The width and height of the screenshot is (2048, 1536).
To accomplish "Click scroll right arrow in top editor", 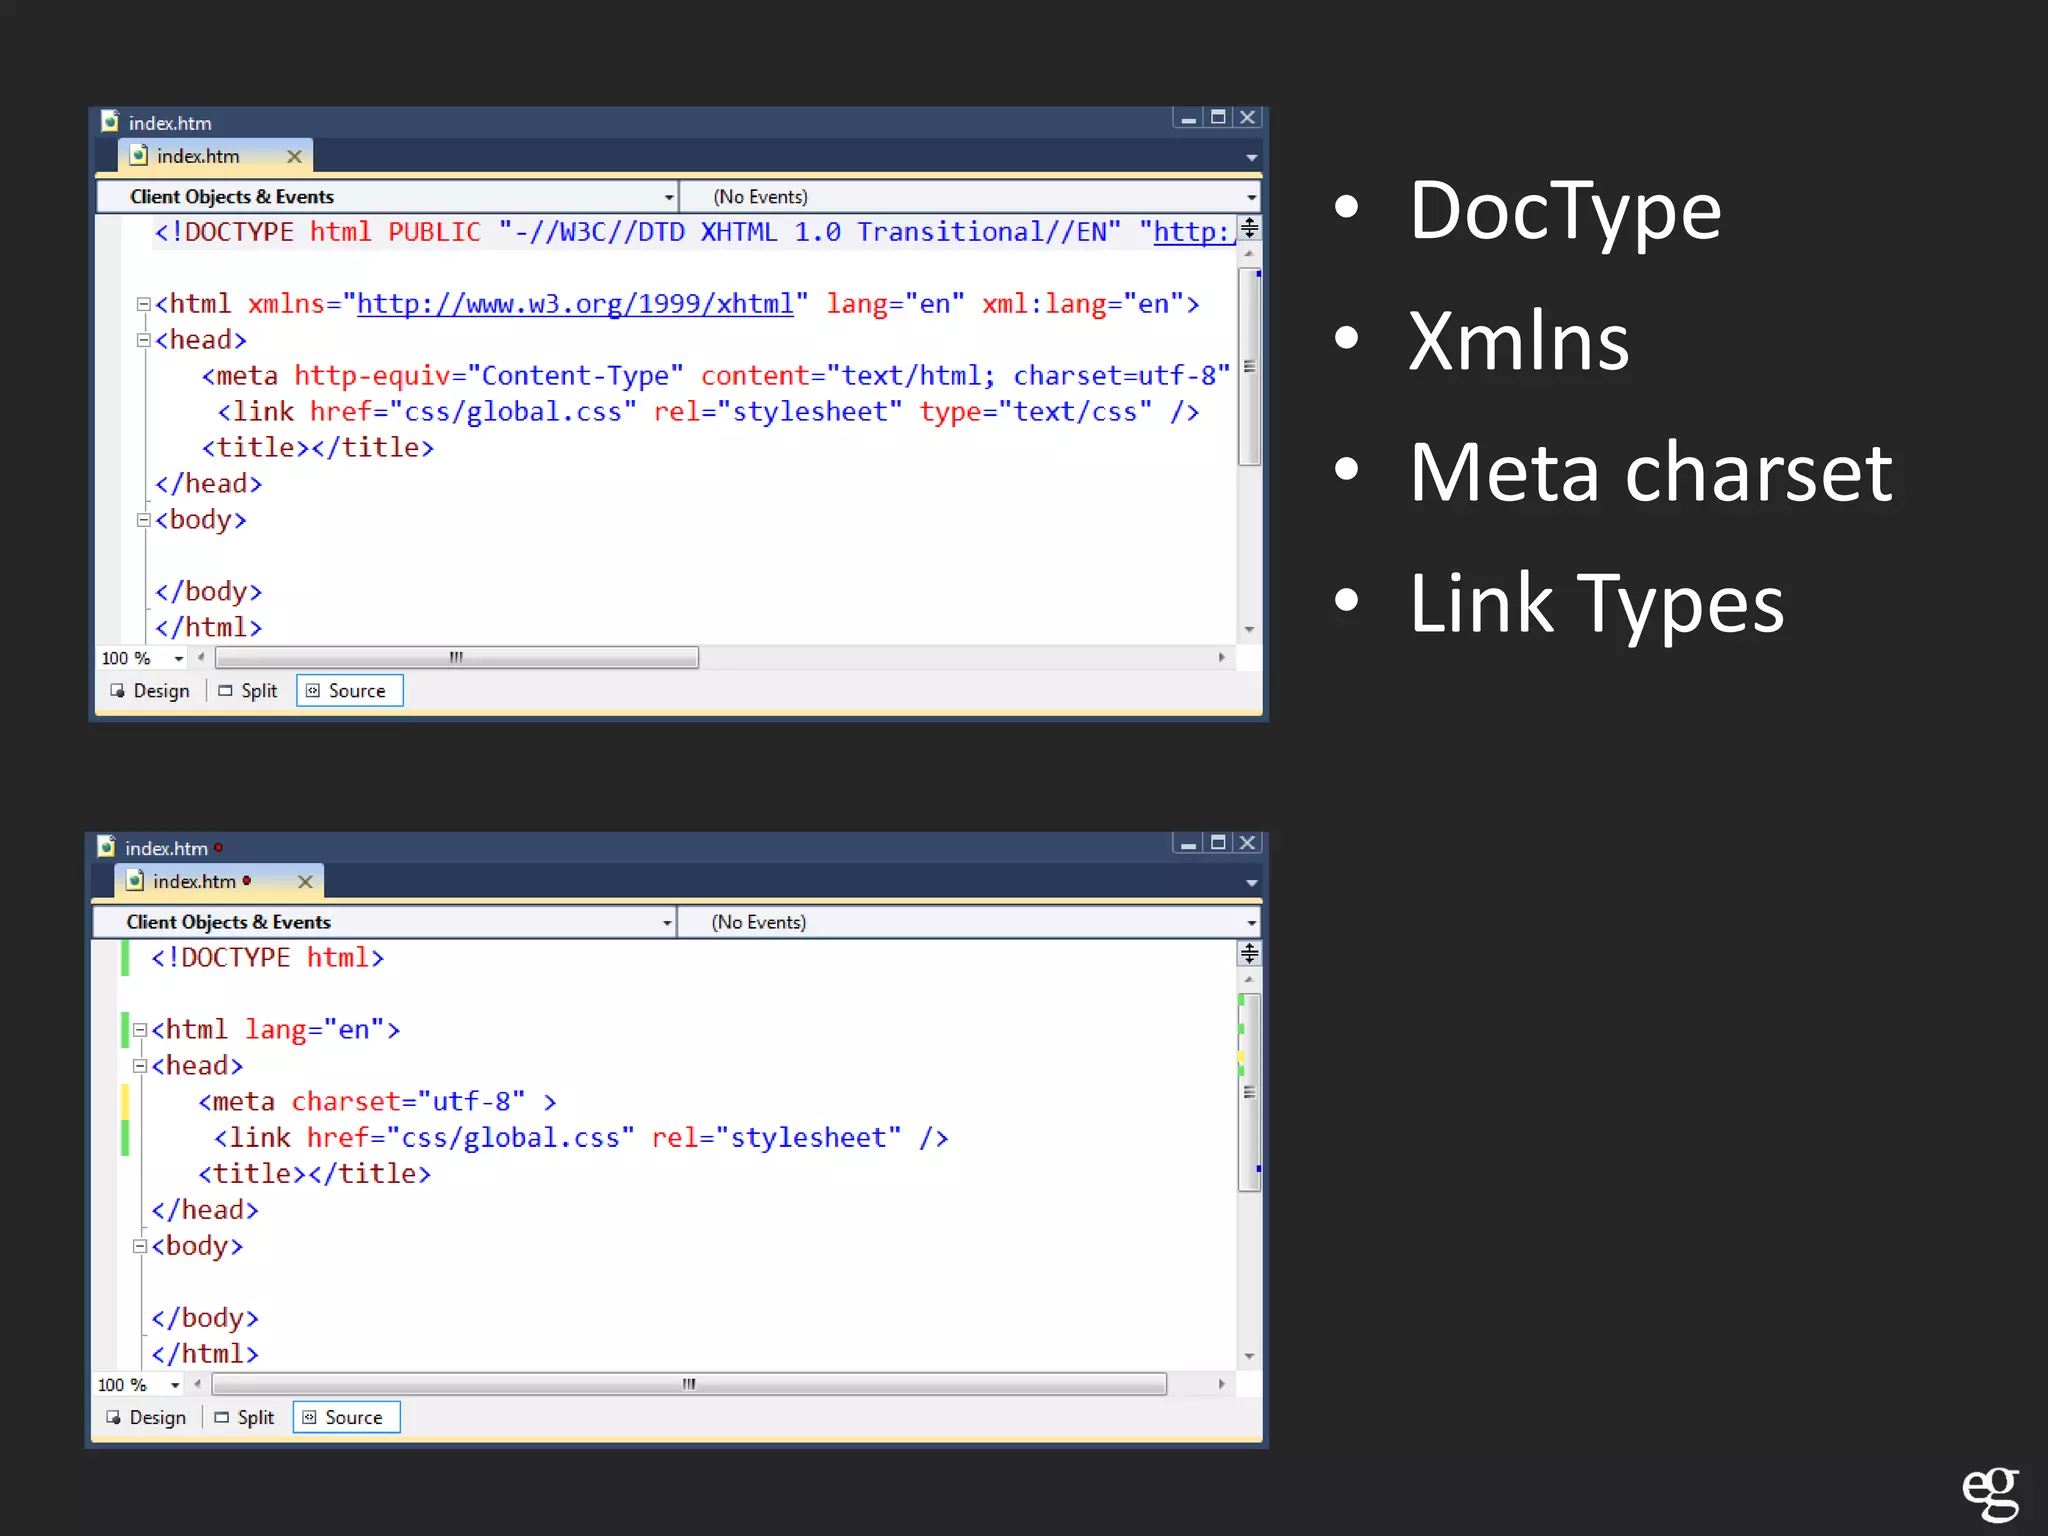I will coord(1222,658).
